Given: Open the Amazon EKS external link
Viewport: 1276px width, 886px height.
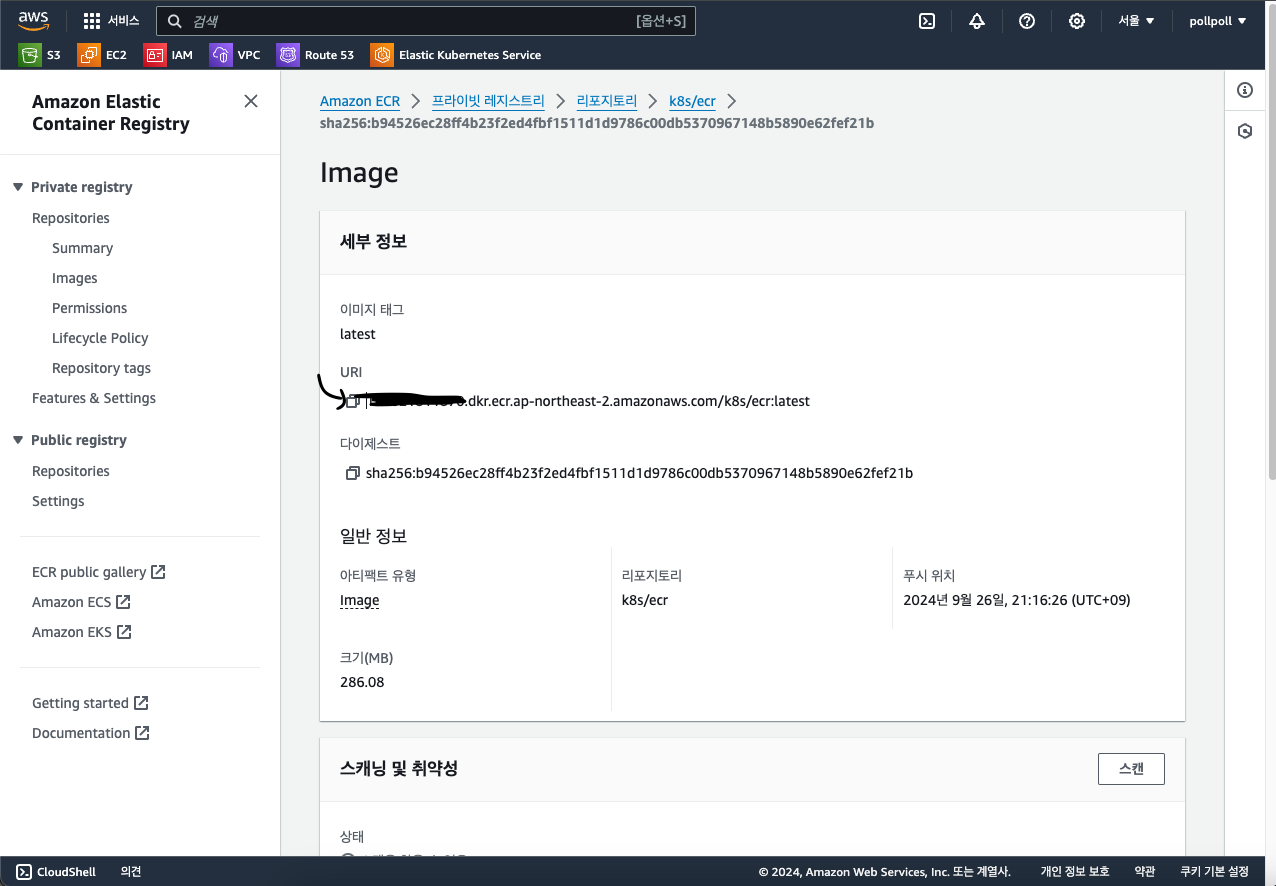Looking at the screenshot, I should 82,632.
